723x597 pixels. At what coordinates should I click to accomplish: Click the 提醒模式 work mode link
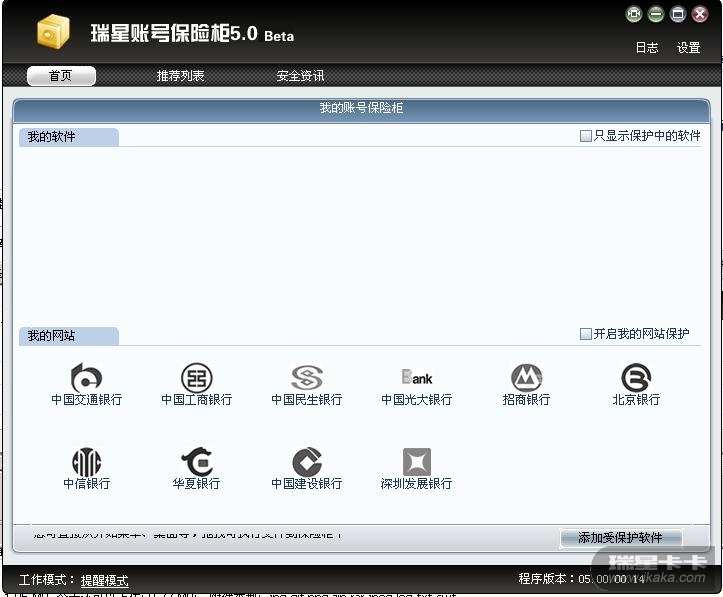click(105, 580)
